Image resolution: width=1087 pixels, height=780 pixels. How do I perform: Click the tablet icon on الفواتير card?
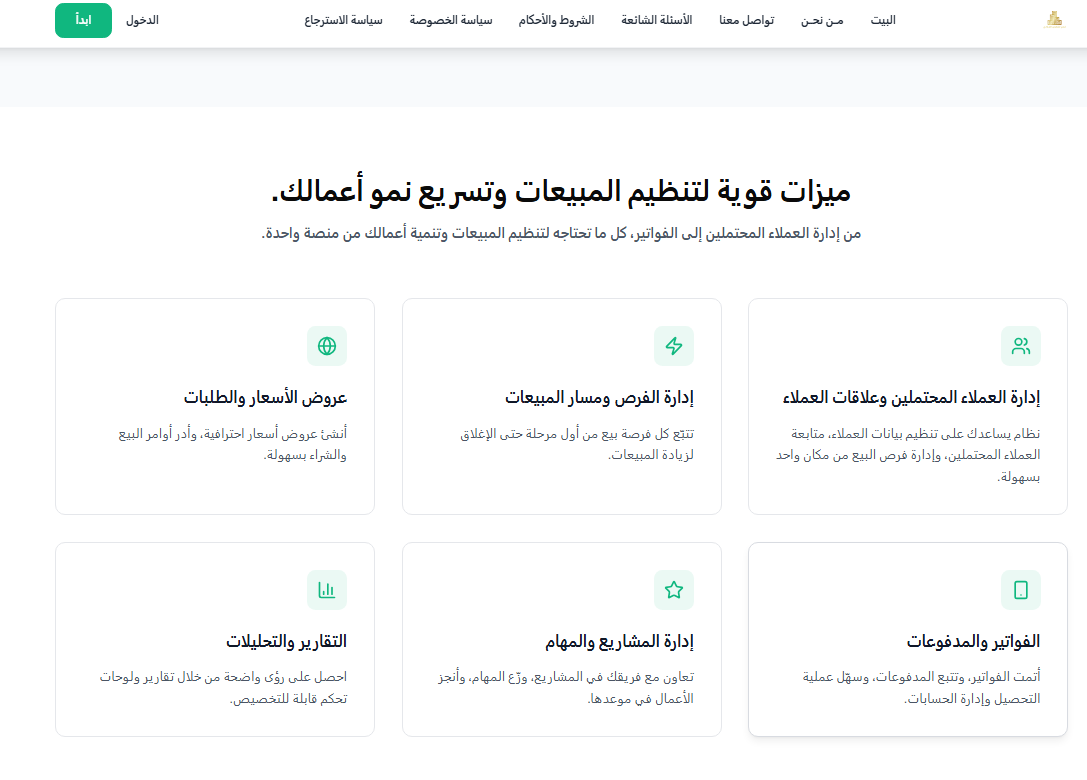[x=1020, y=590]
